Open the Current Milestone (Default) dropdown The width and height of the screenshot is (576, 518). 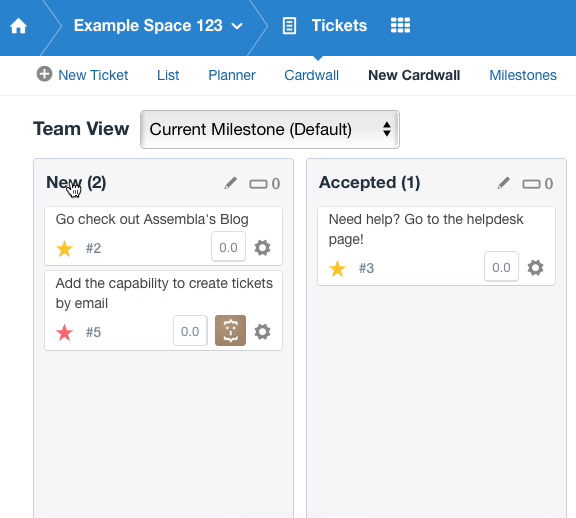[270, 129]
